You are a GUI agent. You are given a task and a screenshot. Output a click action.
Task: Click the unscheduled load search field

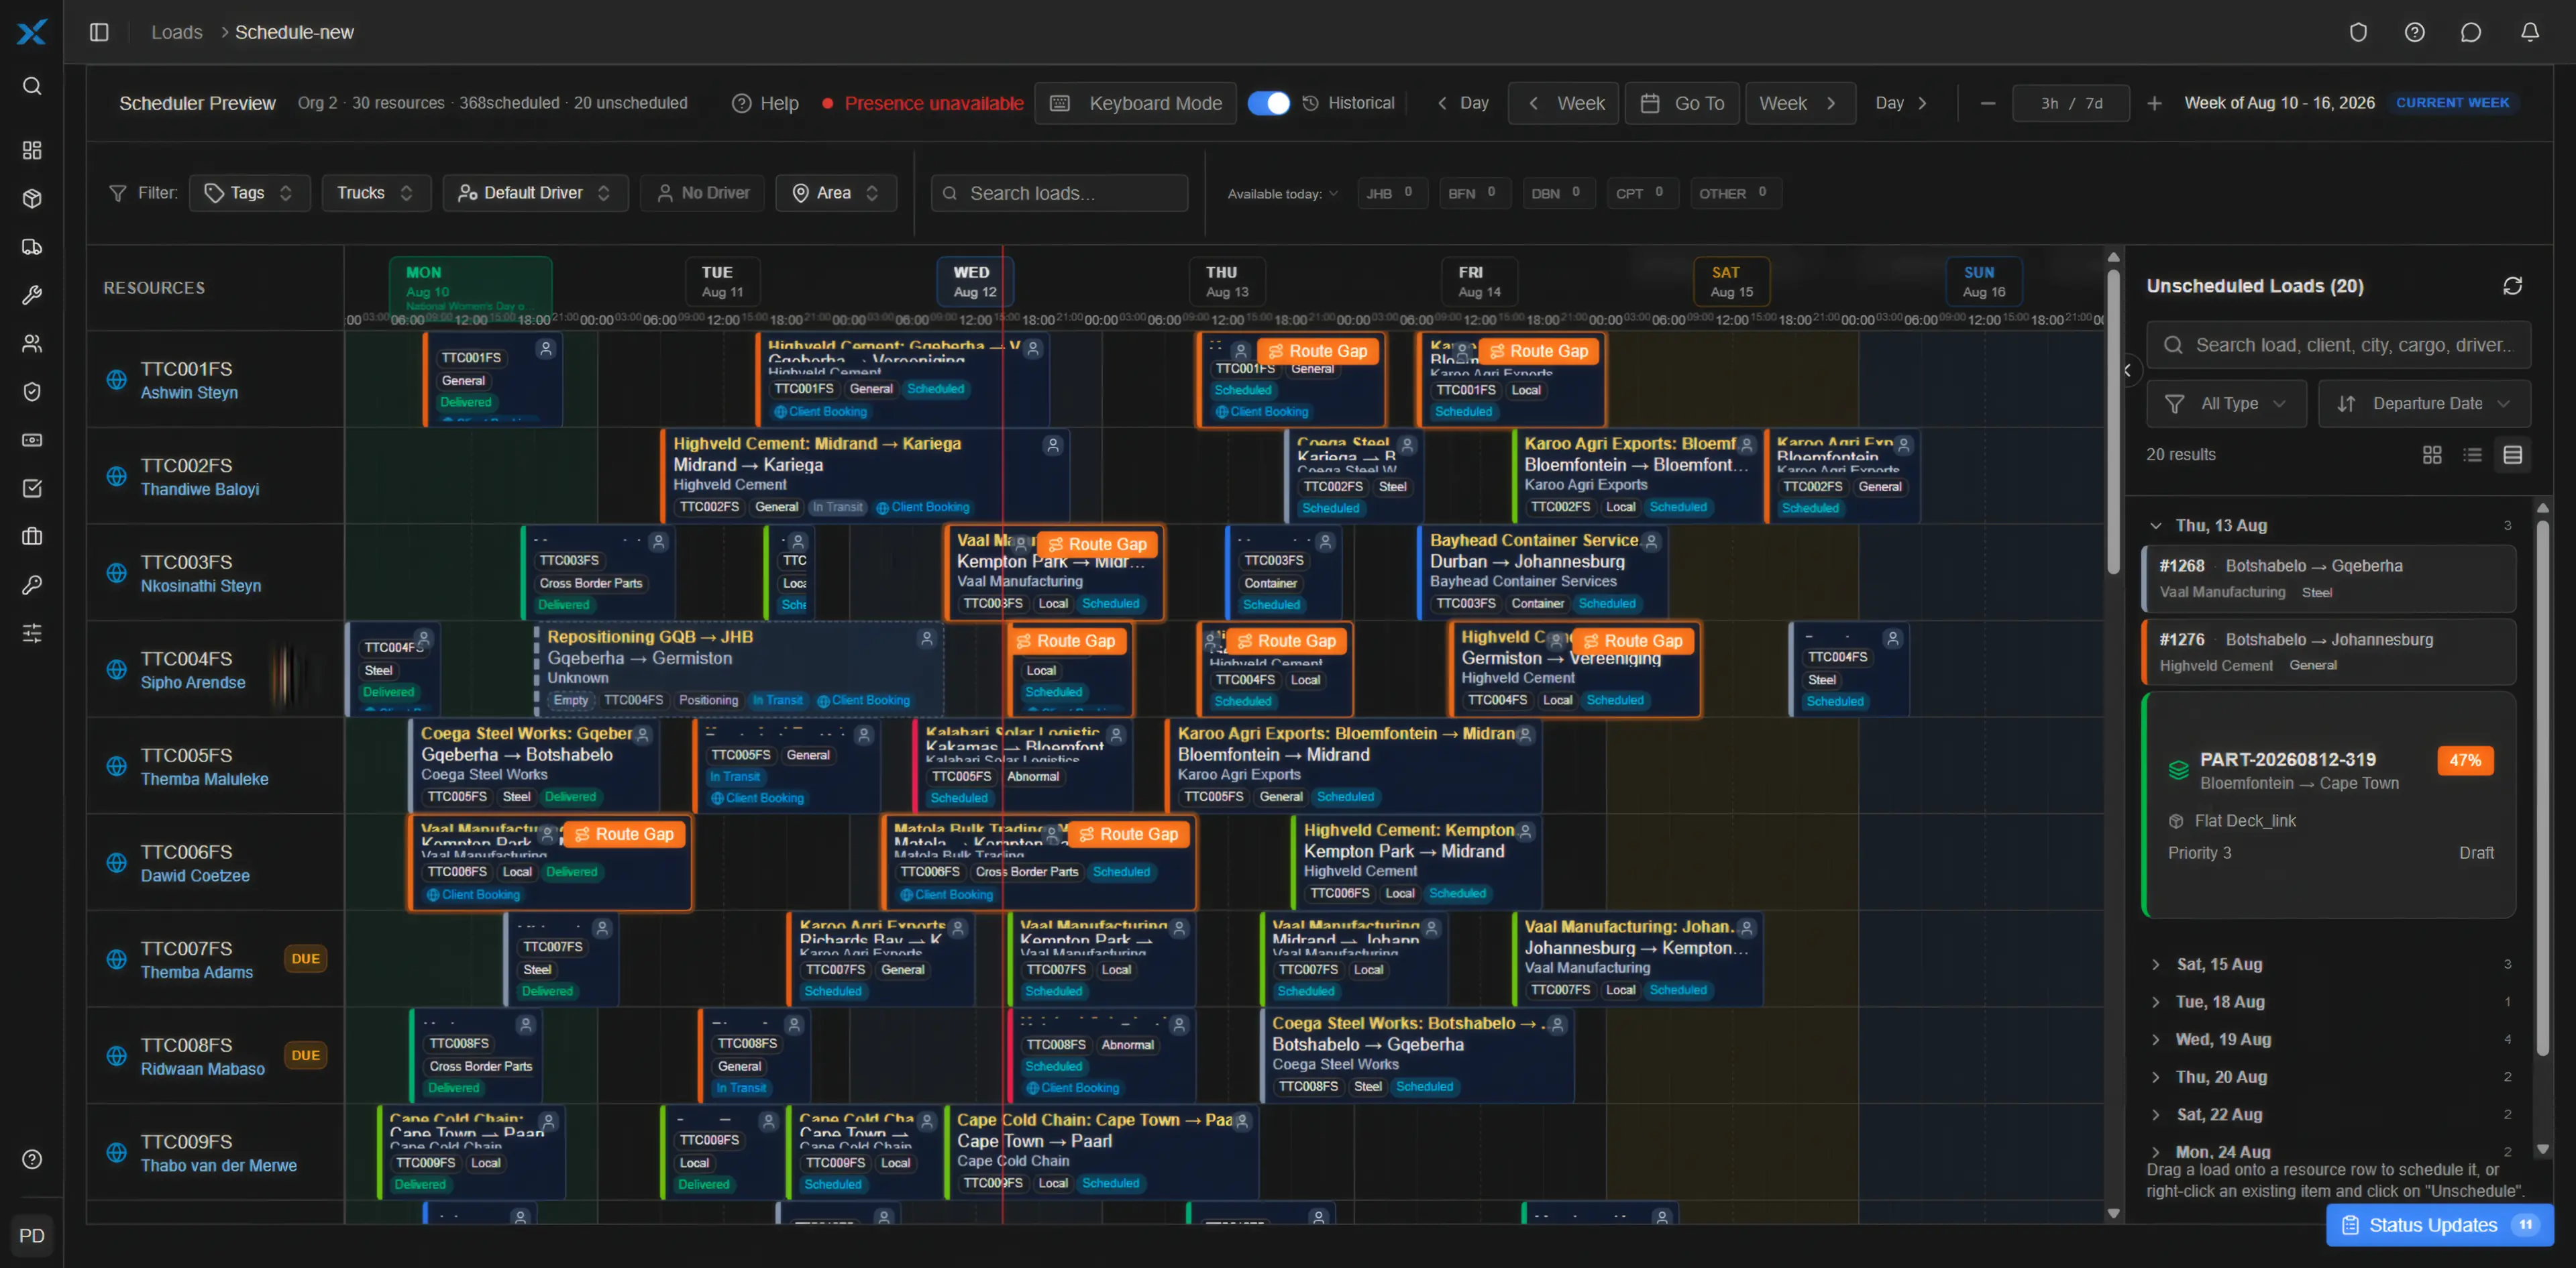(x=2338, y=345)
